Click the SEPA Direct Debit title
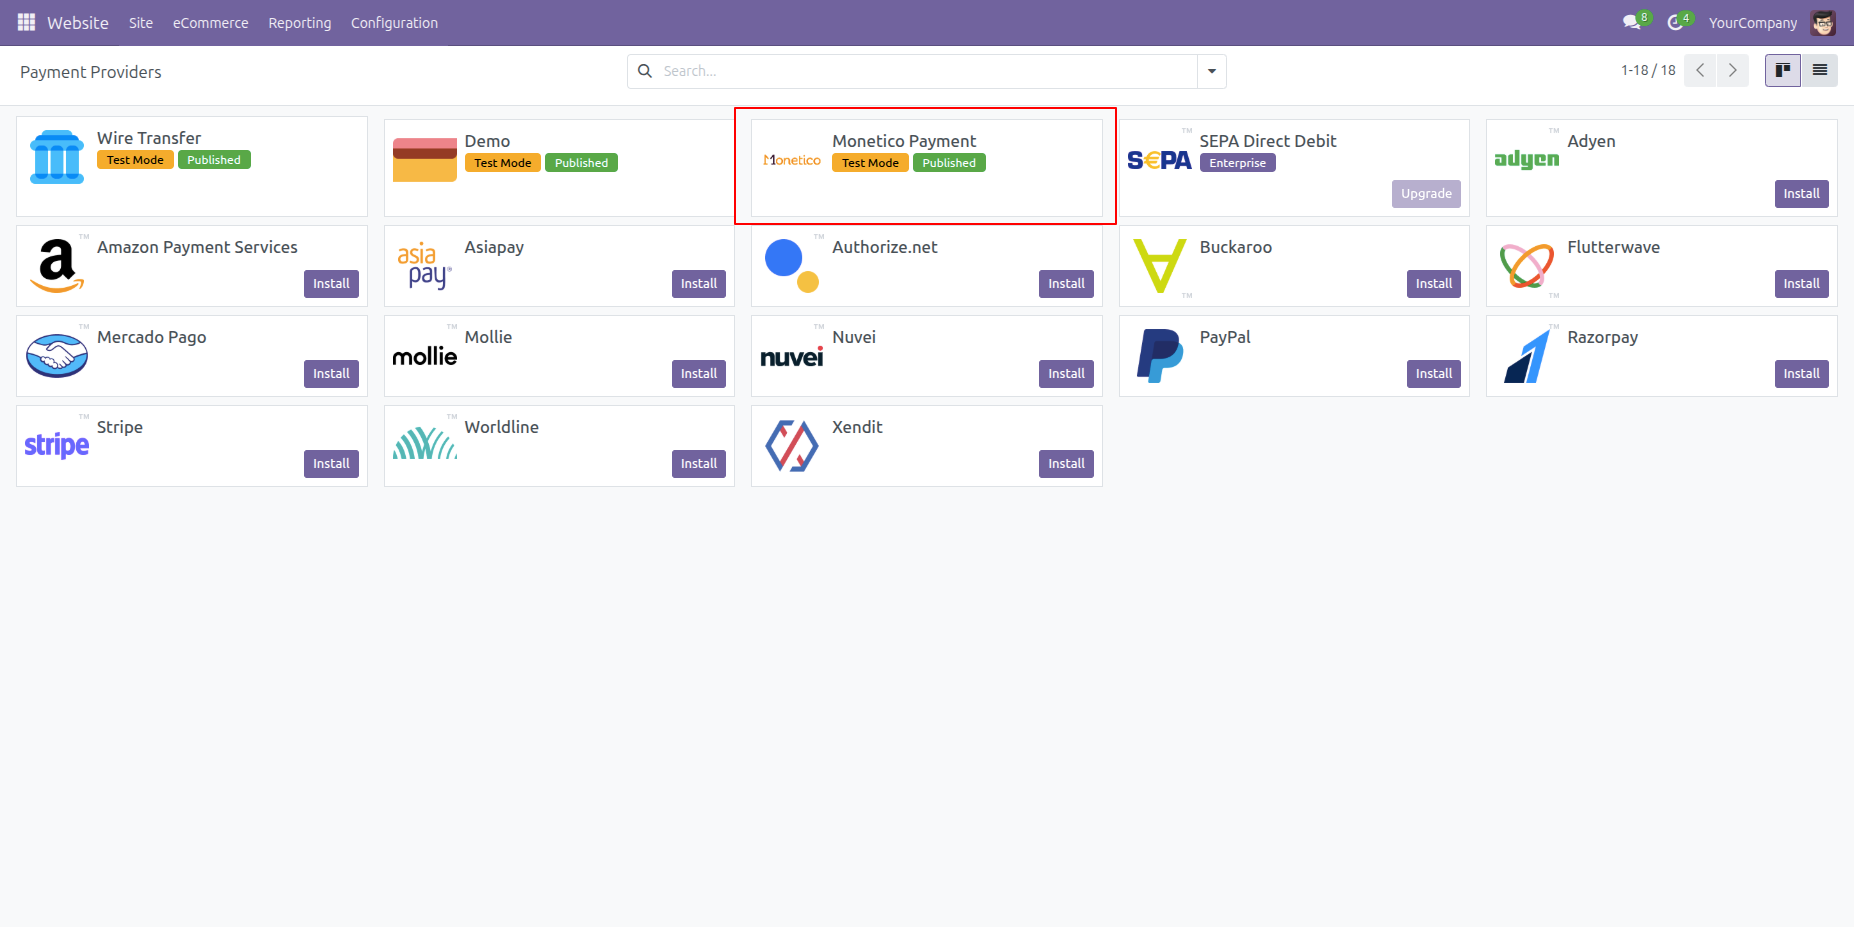The width and height of the screenshot is (1854, 927). pos(1268,141)
